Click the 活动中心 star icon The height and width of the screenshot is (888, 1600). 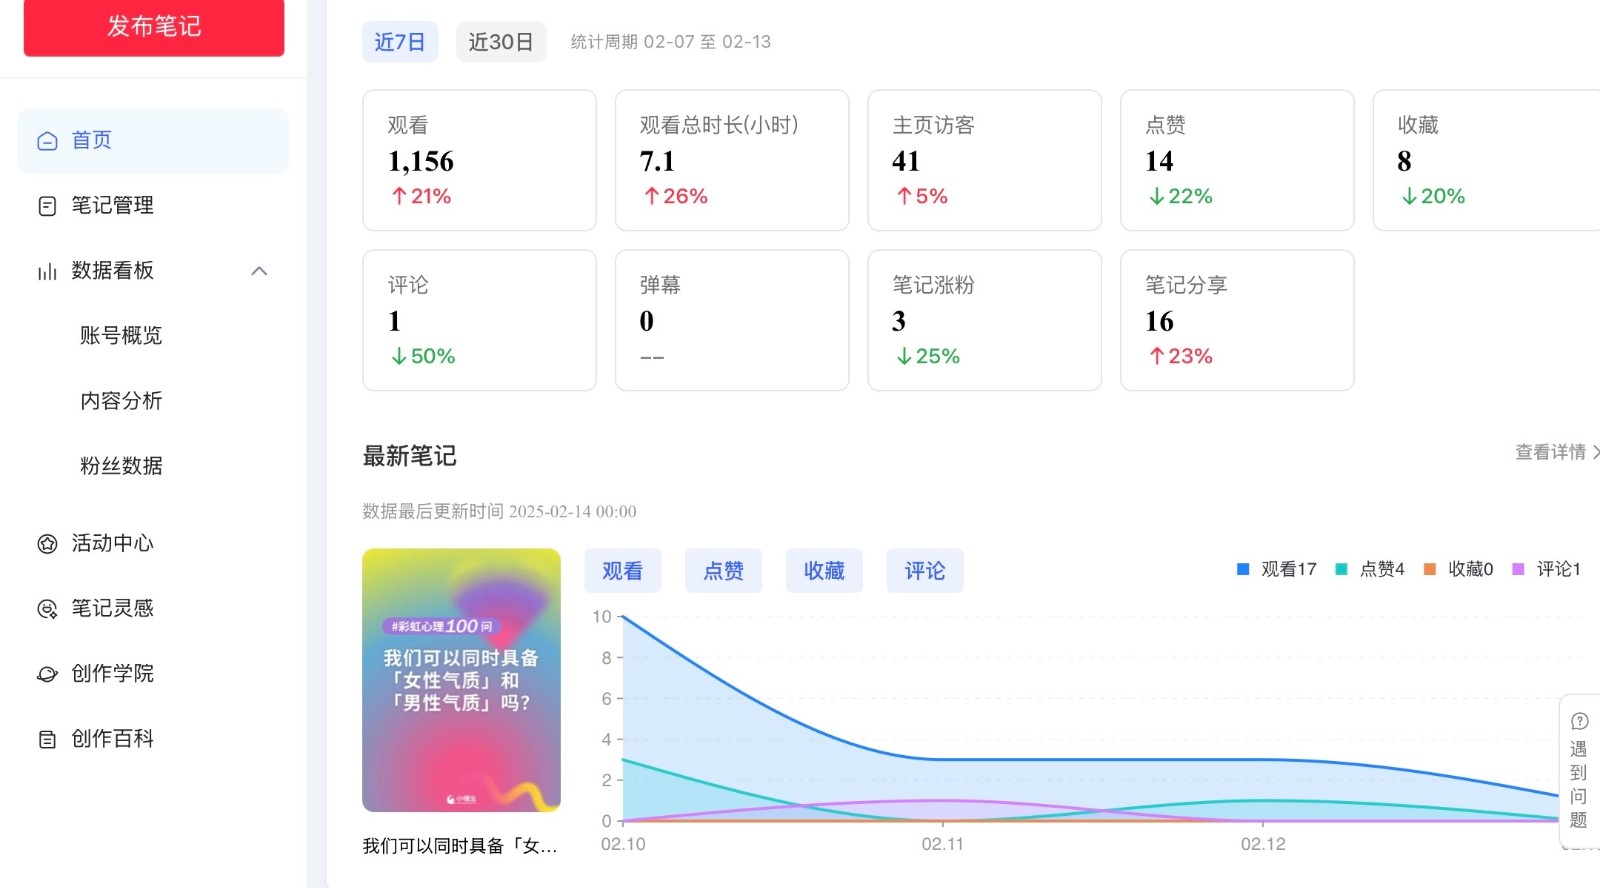pyautogui.click(x=47, y=544)
